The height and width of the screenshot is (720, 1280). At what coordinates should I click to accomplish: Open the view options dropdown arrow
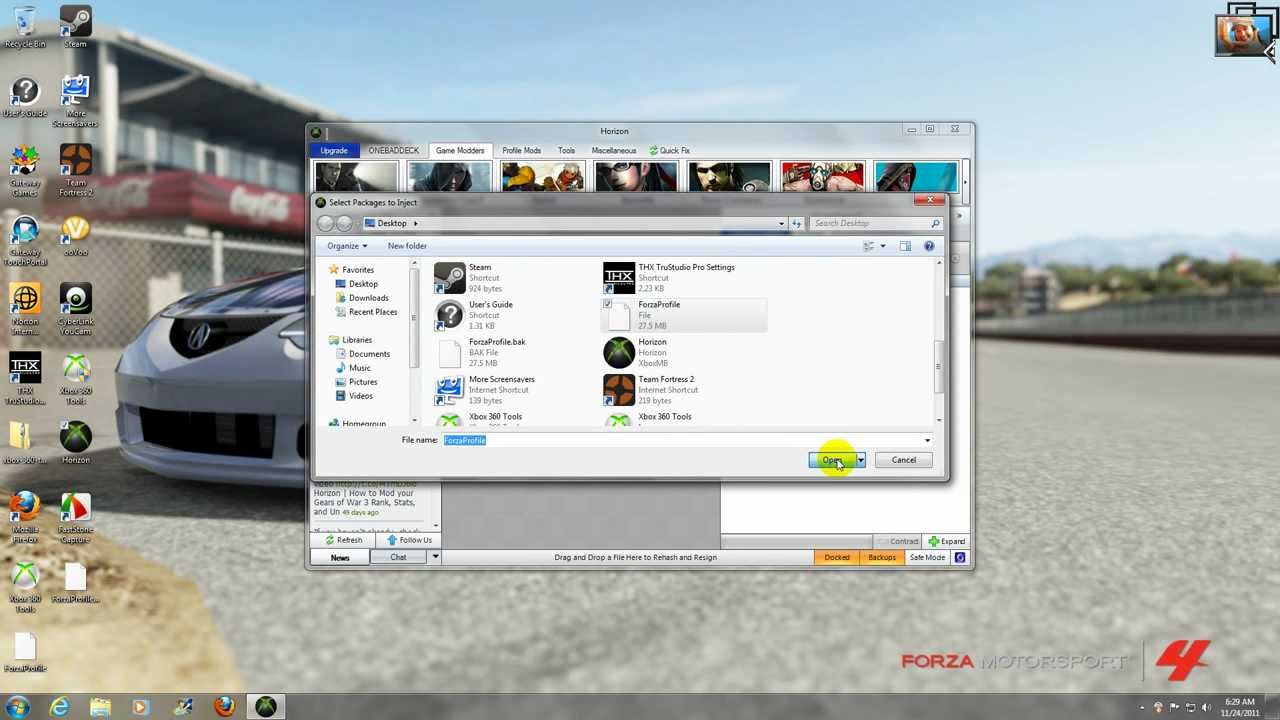[882, 246]
